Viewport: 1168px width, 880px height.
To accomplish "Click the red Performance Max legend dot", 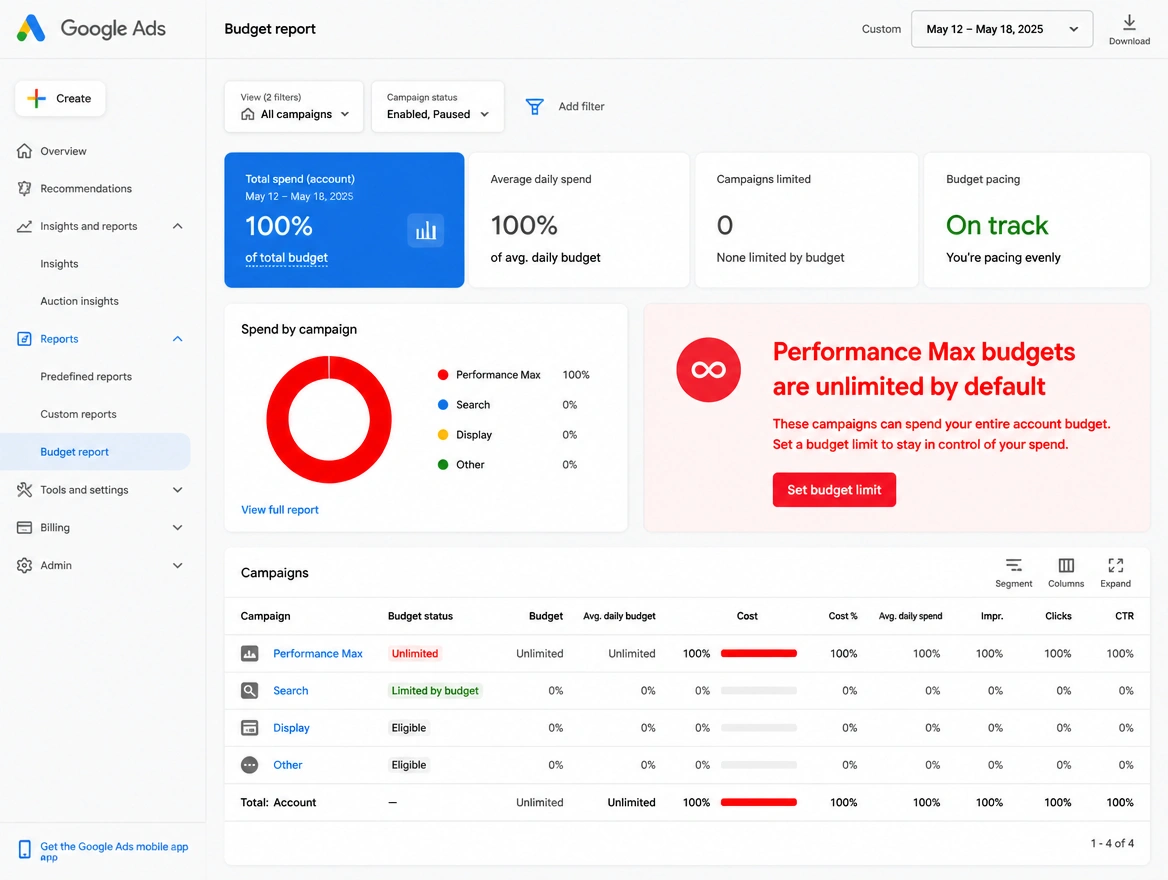I will pos(442,375).
